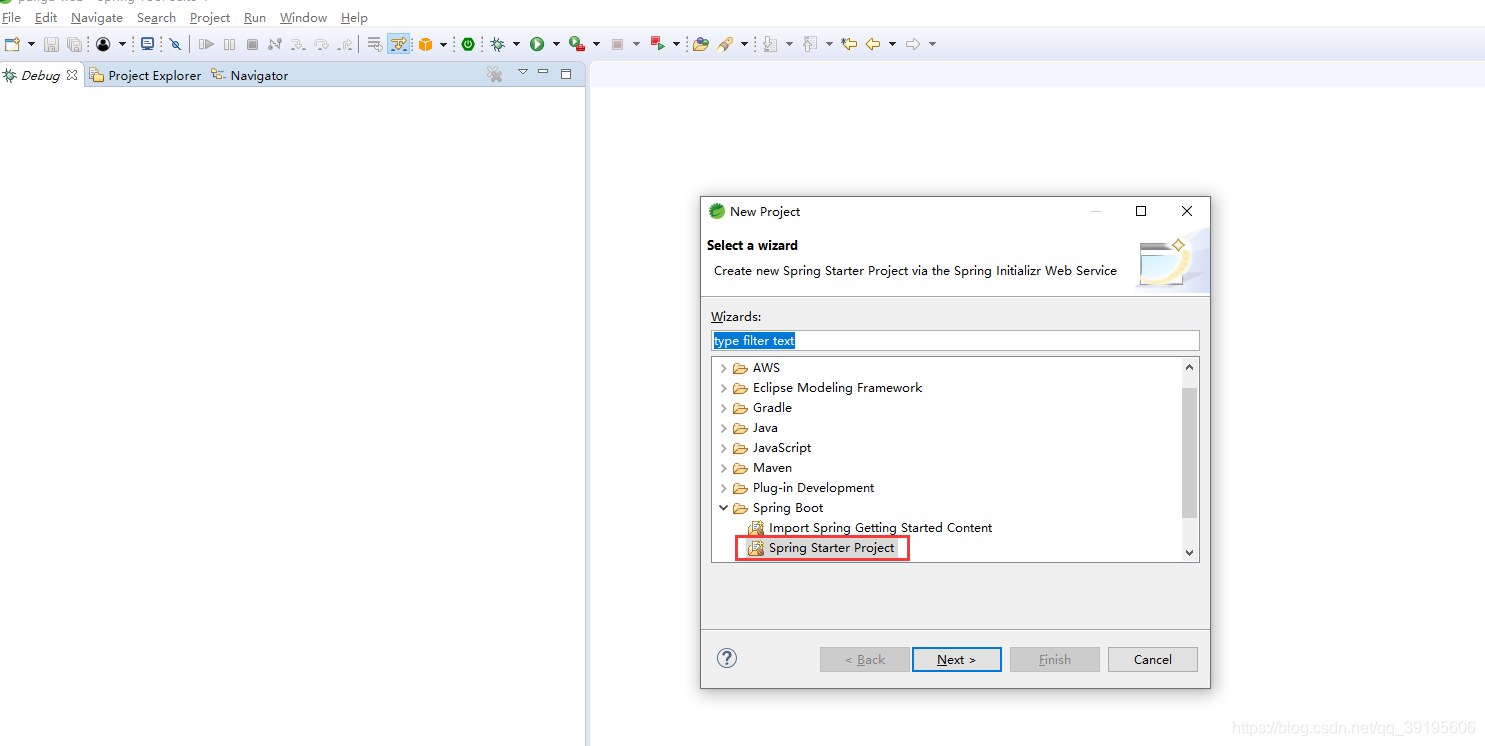Click Remove All Terminated Launches icon

(494, 74)
